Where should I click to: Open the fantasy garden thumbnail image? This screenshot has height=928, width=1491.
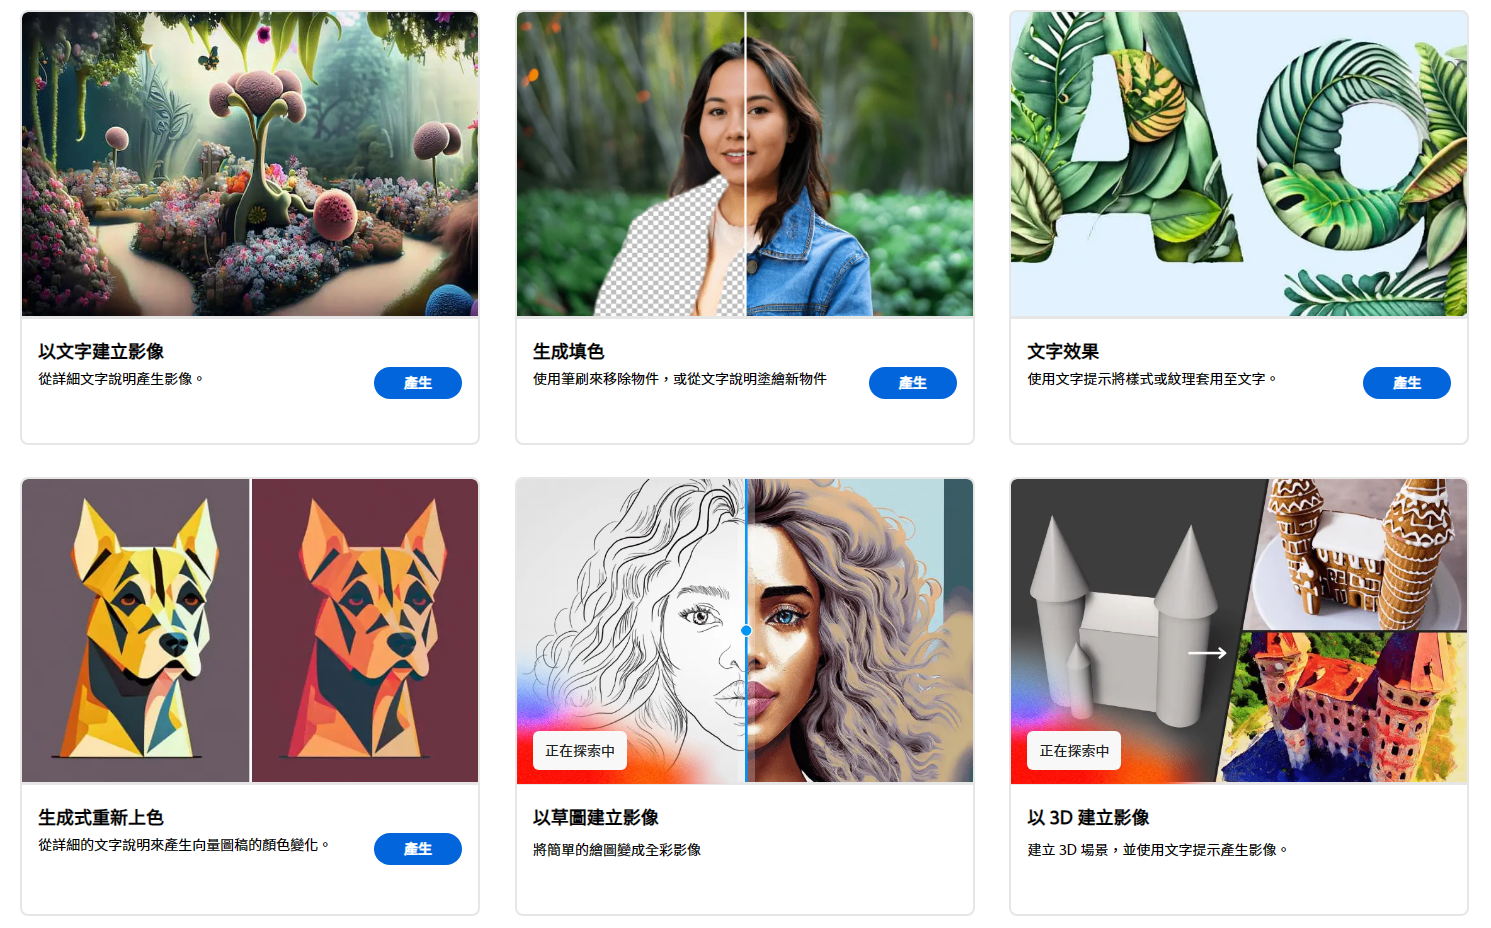250,164
